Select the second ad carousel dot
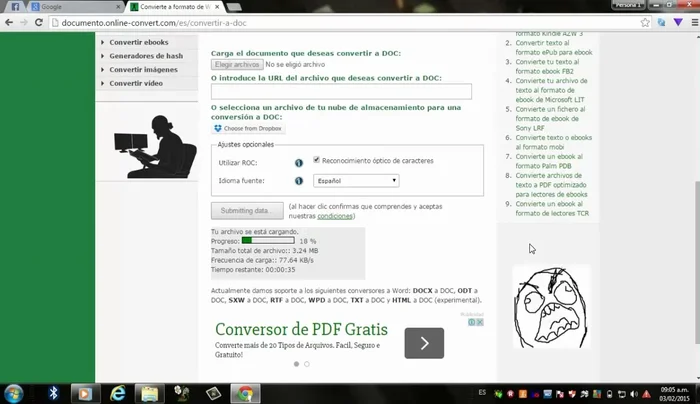The image size is (700, 404). [x=307, y=364]
